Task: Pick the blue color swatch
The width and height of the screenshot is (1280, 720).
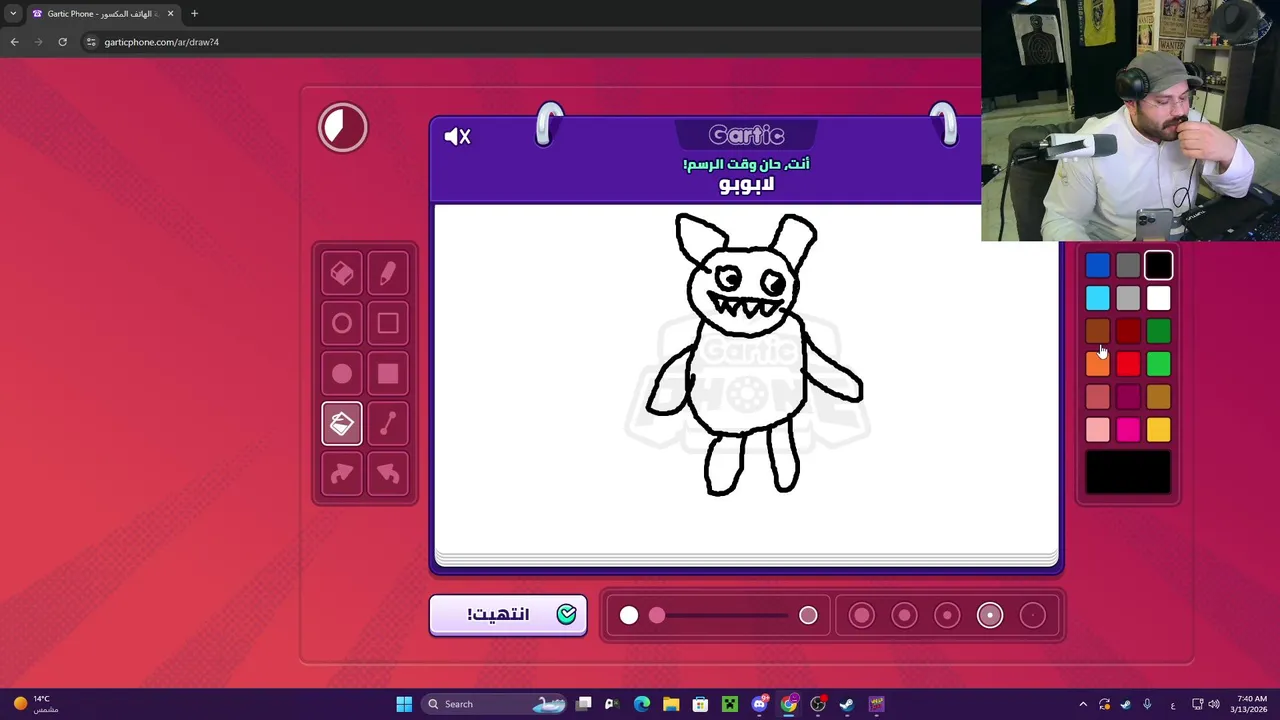Action: coord(1097,265)
